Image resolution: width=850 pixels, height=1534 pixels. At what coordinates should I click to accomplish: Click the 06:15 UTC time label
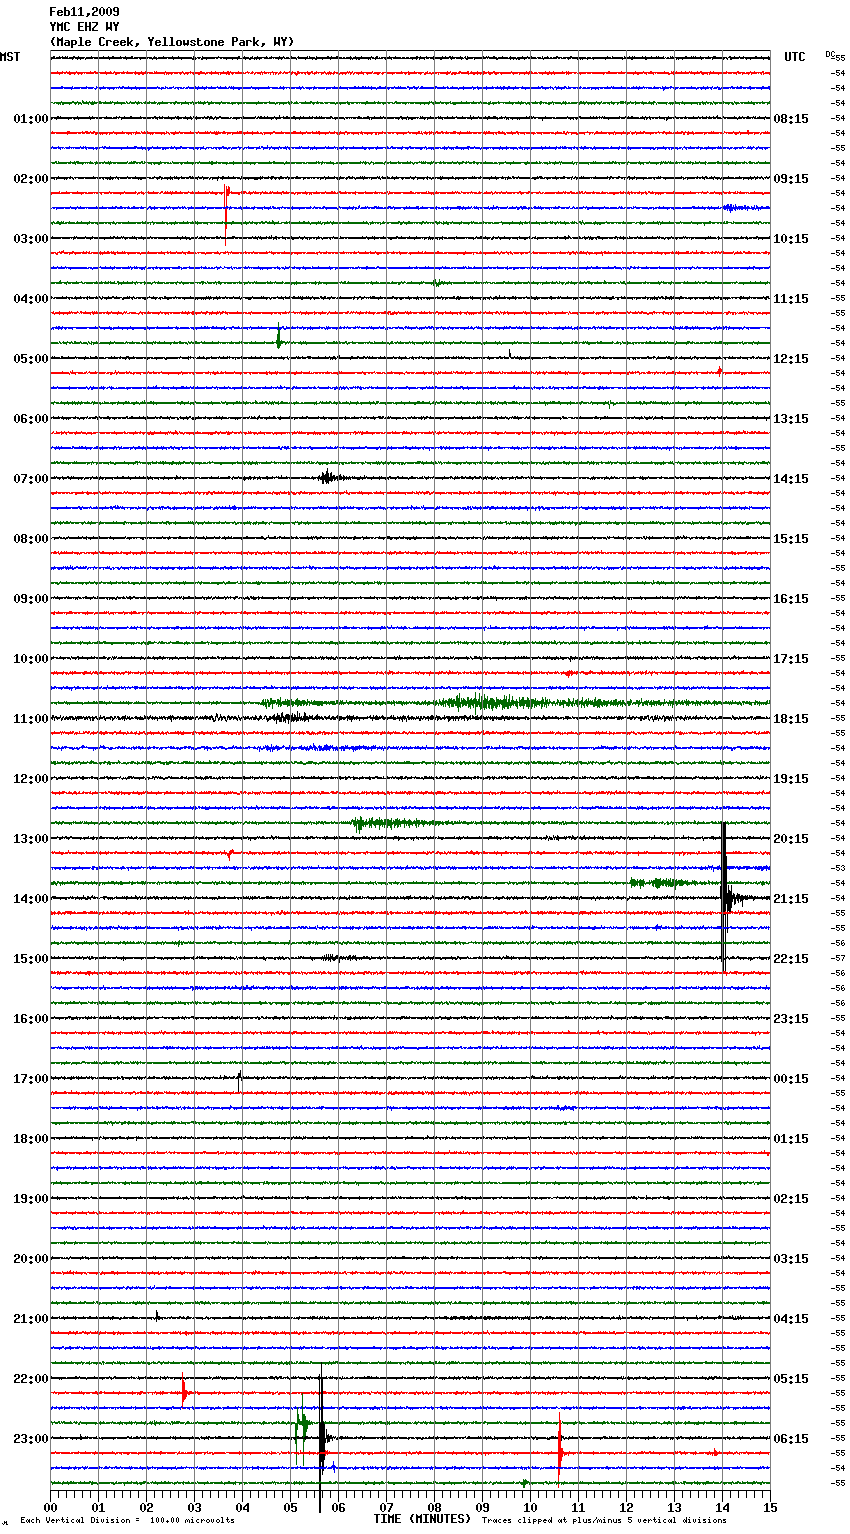point(791,1439)
